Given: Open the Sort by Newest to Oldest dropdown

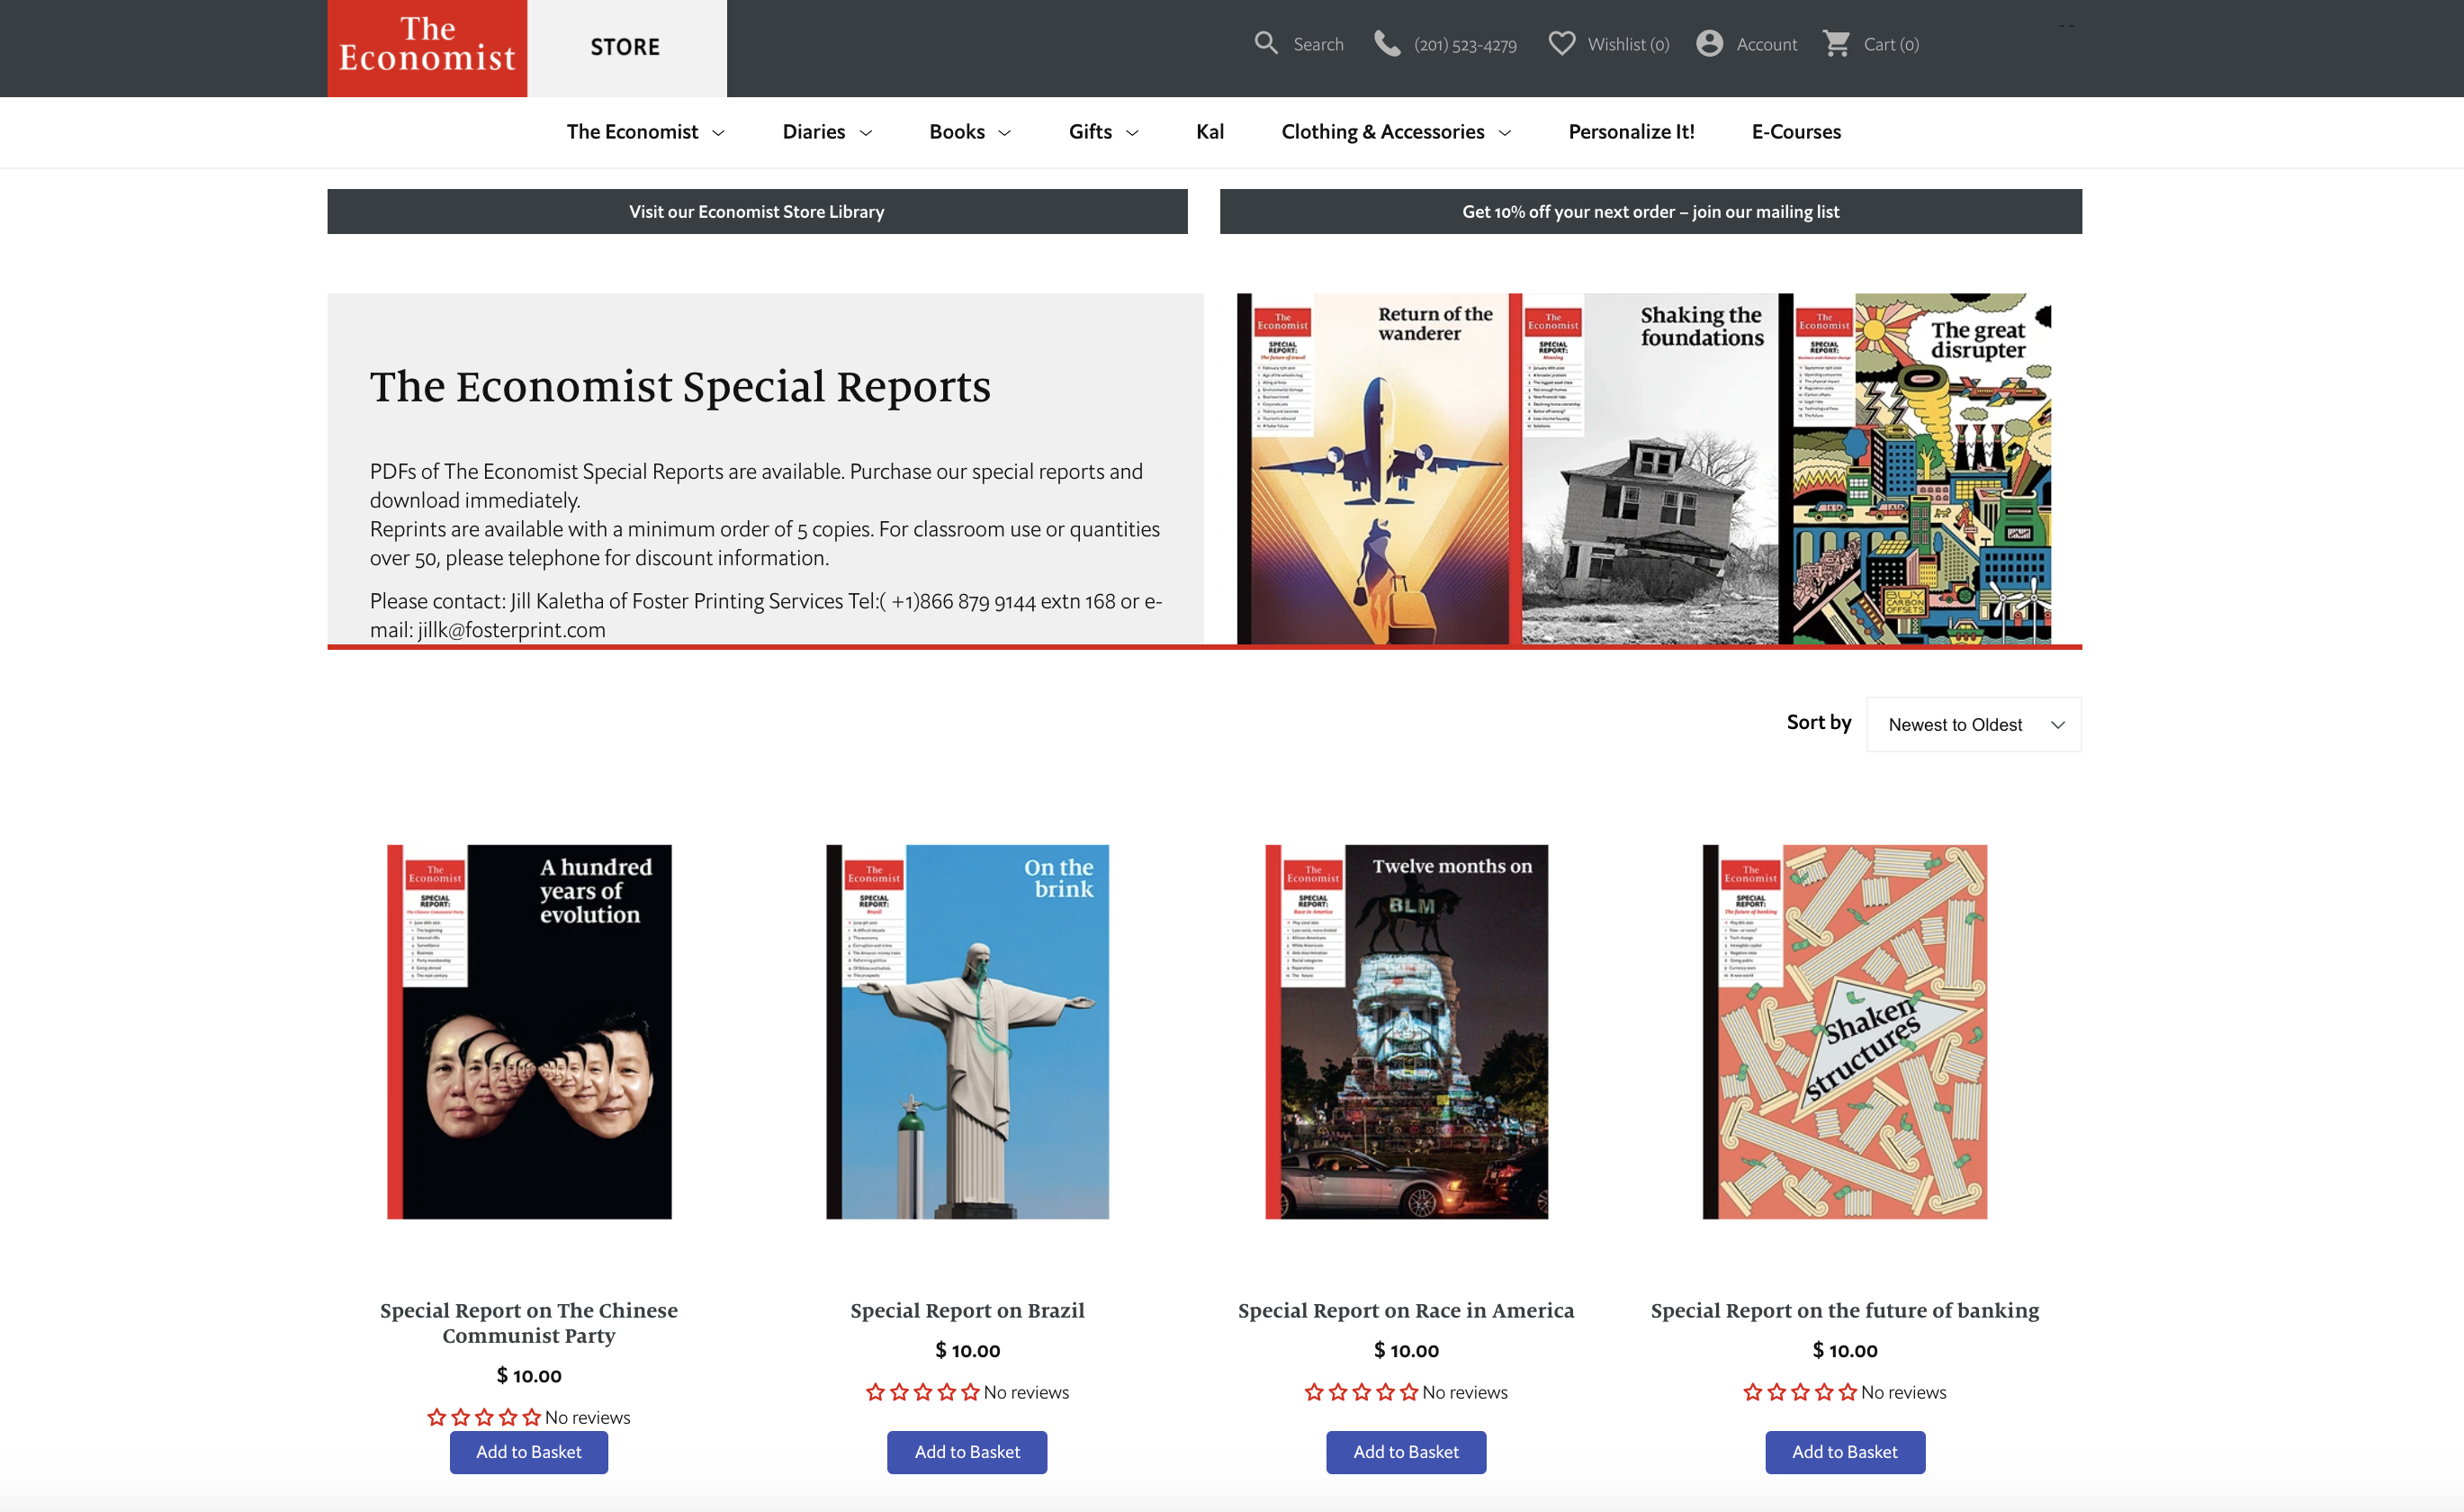Looking at the screenshot, I should (x=1974, y=724).
